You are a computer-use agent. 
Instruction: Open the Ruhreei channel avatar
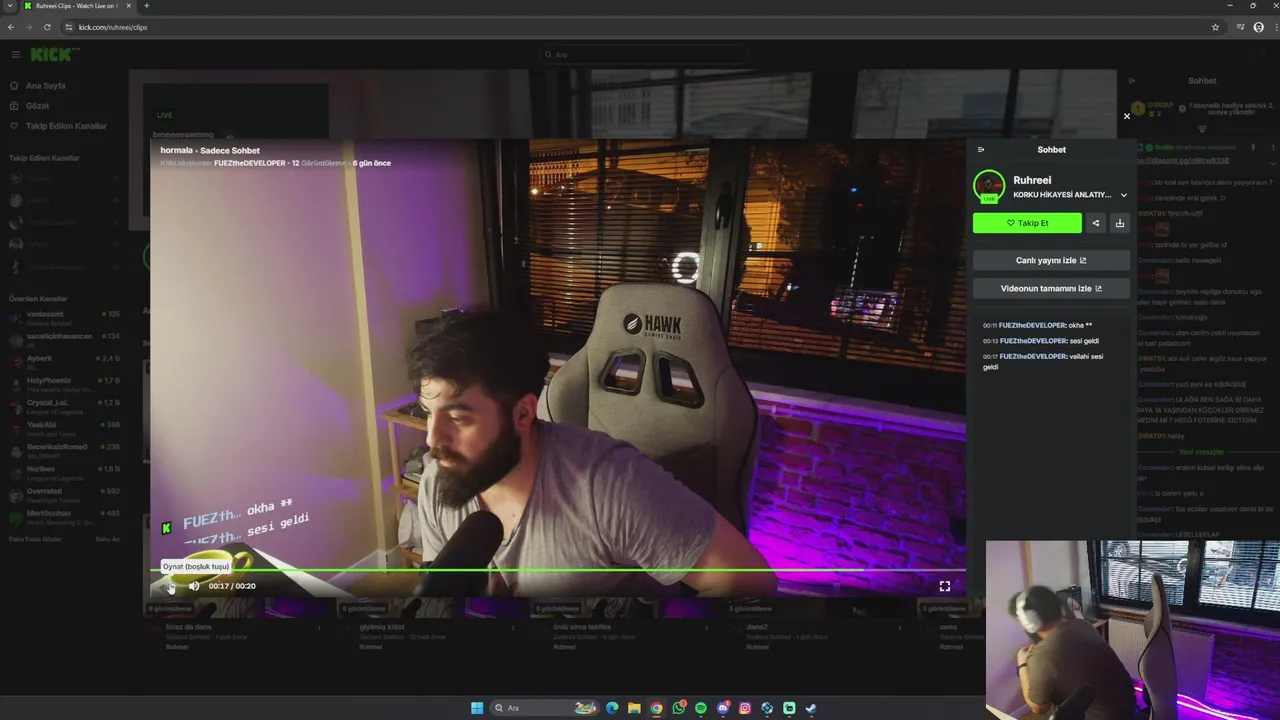tap(989, 186)
